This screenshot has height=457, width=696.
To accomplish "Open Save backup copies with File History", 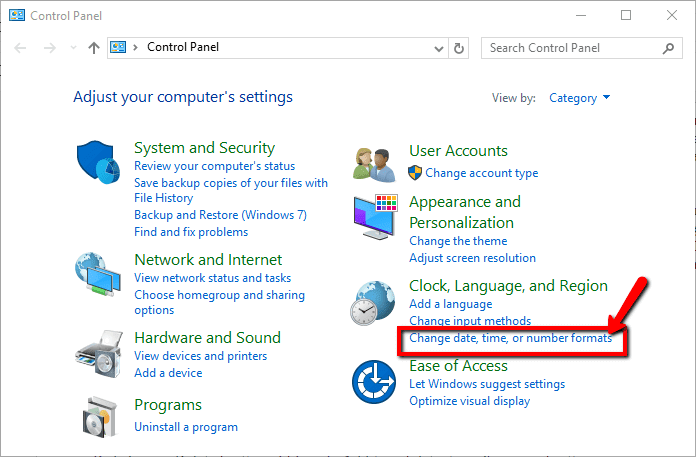I will click(231, 190).
